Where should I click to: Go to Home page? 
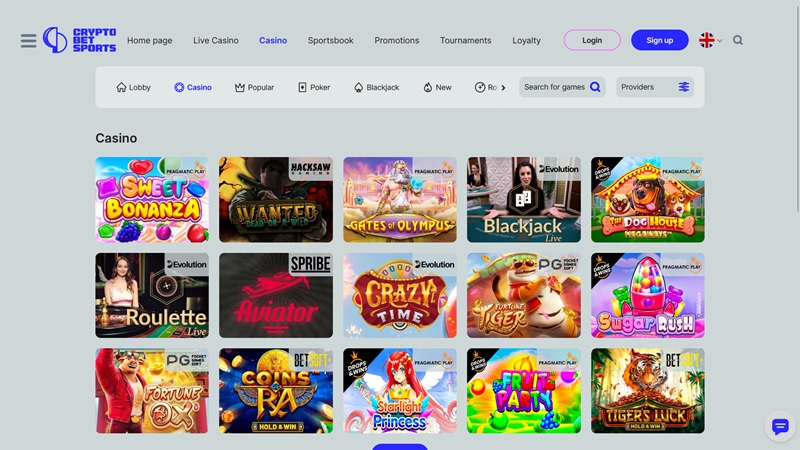click(149, 40)
